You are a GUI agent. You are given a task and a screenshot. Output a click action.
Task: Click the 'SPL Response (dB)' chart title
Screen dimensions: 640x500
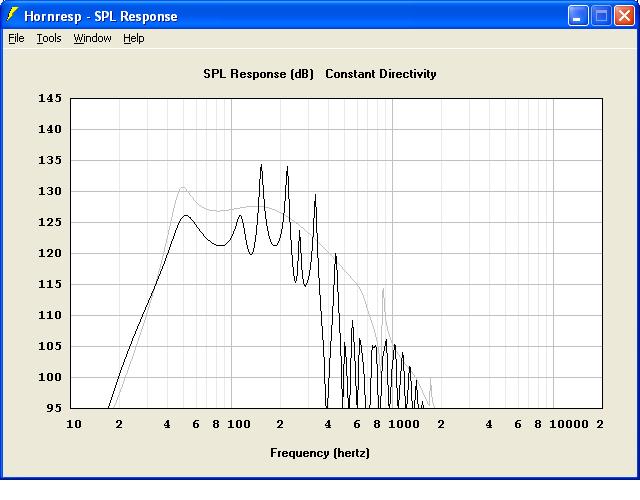258,74
